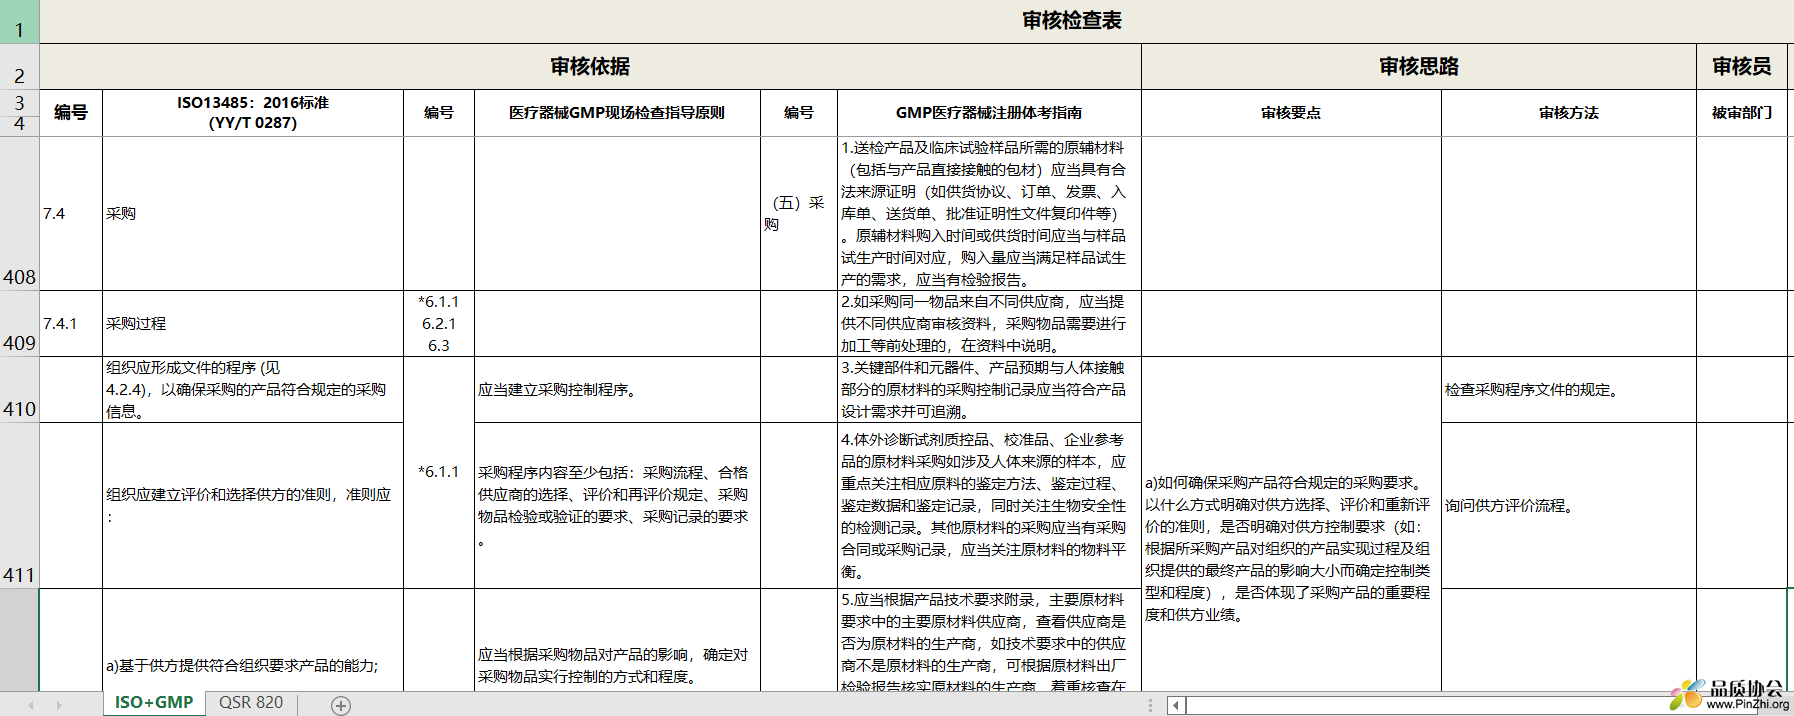
Task: Select cell a)基于供方提供符合组织要求产品的能力
Action: [x=253, y=640]
